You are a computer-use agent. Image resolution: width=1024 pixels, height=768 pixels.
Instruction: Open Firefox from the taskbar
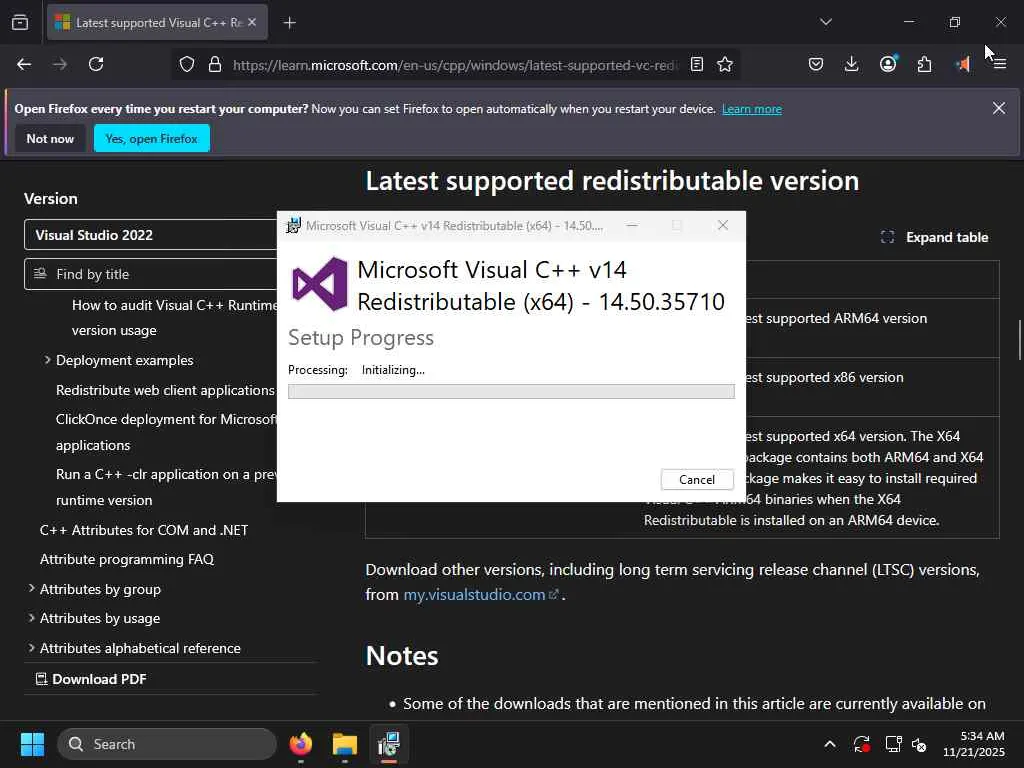301,744
